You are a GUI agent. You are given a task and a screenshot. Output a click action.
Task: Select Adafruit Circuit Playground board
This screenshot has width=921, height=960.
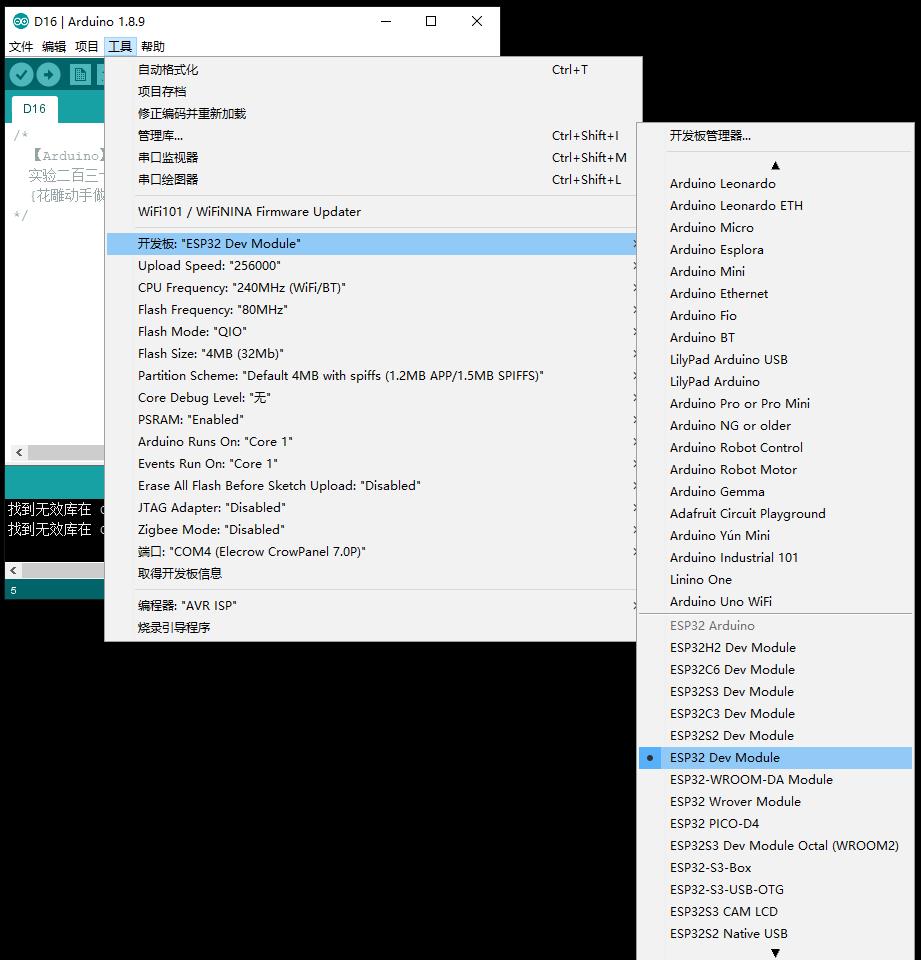pos(775,514)
